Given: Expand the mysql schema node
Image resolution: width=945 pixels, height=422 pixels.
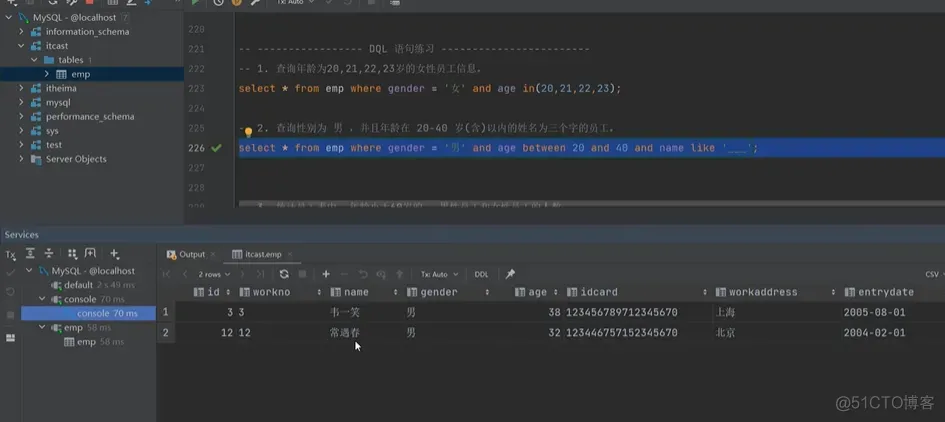Looking at the screenshot, I should [x=21, y=102].
